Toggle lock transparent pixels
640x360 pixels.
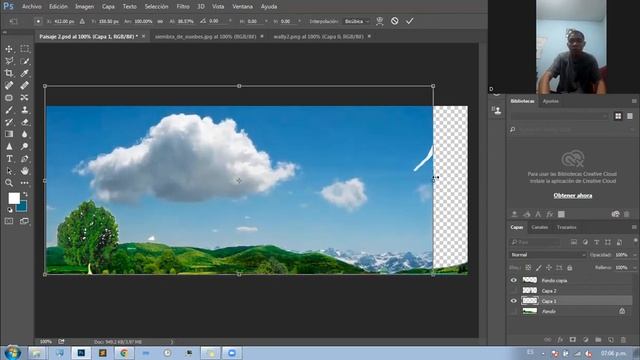[528, 268]
